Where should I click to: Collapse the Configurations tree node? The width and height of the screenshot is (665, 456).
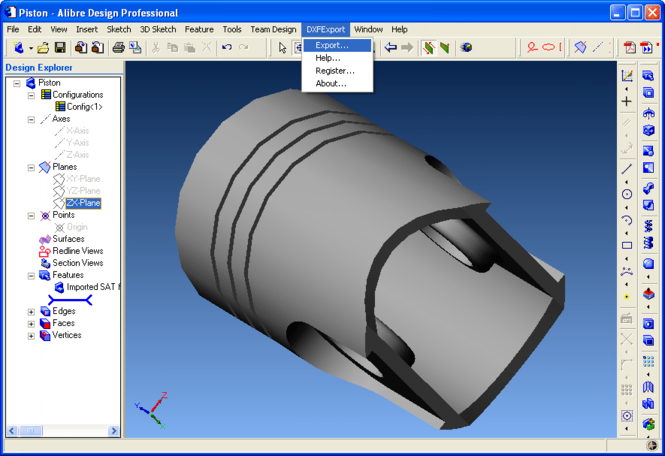tap(31, 95)
